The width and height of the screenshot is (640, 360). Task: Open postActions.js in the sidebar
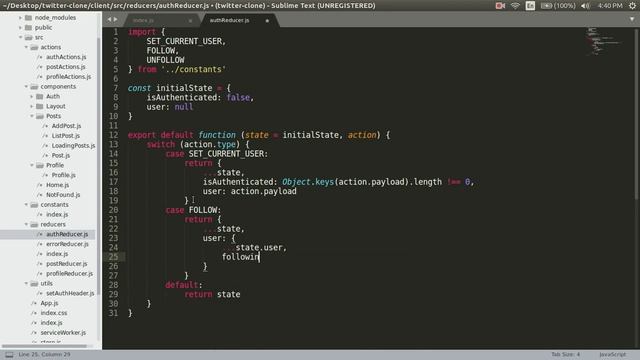66,67
